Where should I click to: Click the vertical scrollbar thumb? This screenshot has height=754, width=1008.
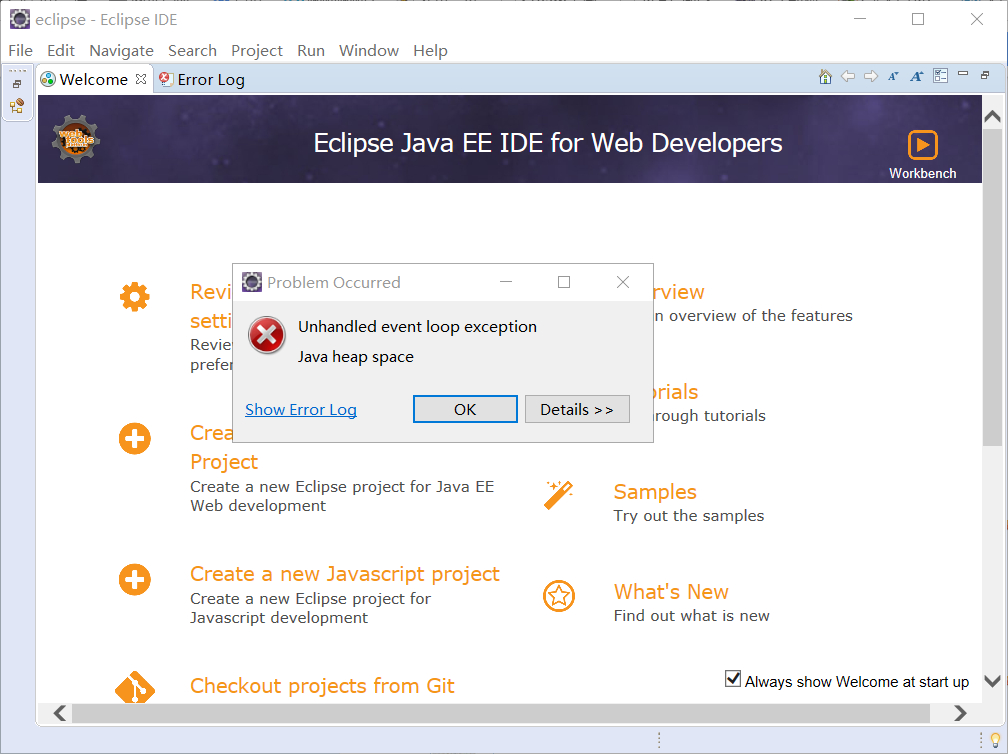(x=992, y=288)
